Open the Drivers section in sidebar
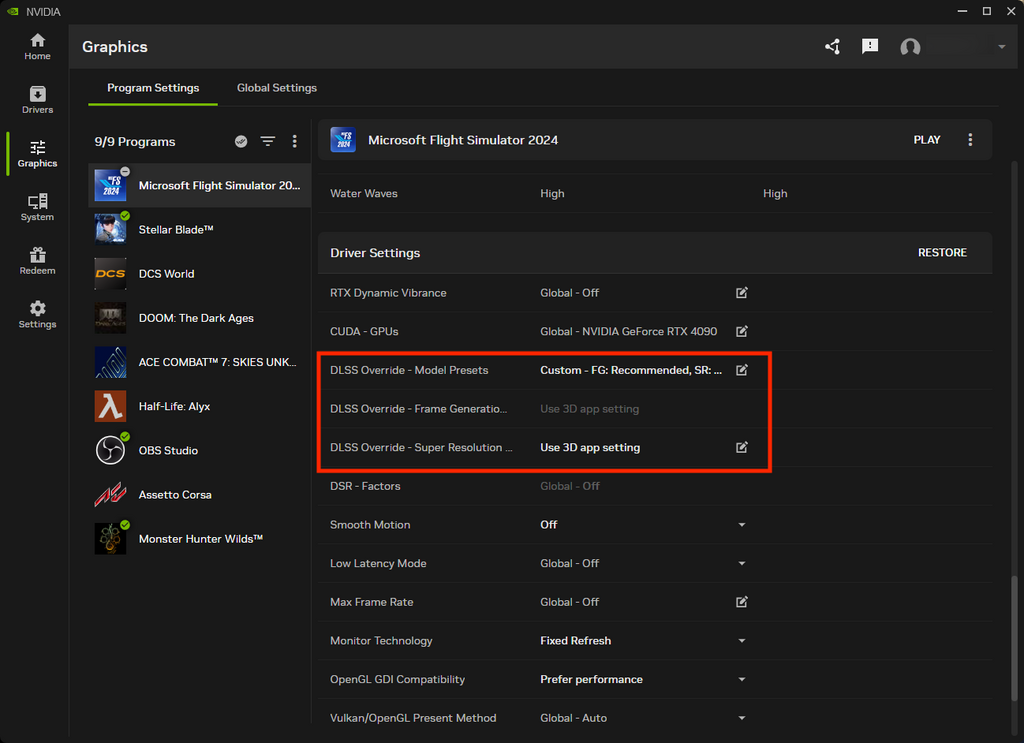 pyautogui.click(x=37, y=100)
